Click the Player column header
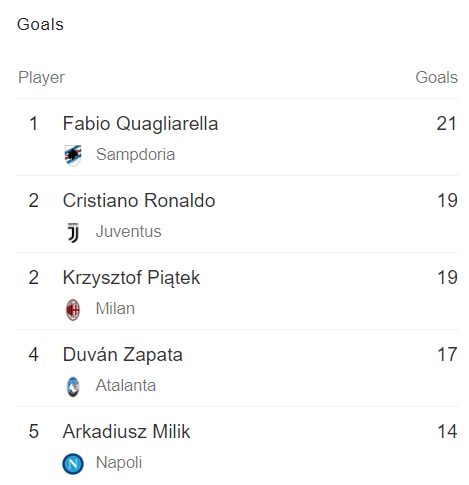469x485 pixels. point(41,78)
